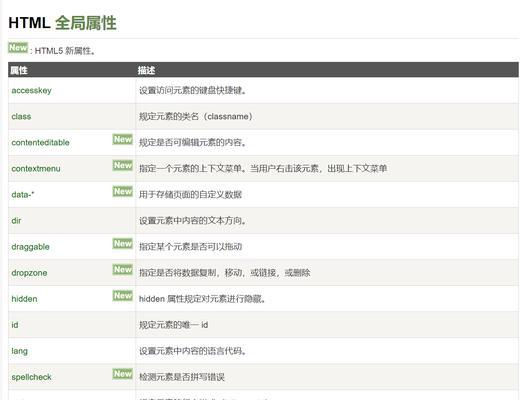Image resolution: width=522 pixels, height=400 pixels.
Task: Click the New badge beside contextmenu
Action: (x=122, y=165)
